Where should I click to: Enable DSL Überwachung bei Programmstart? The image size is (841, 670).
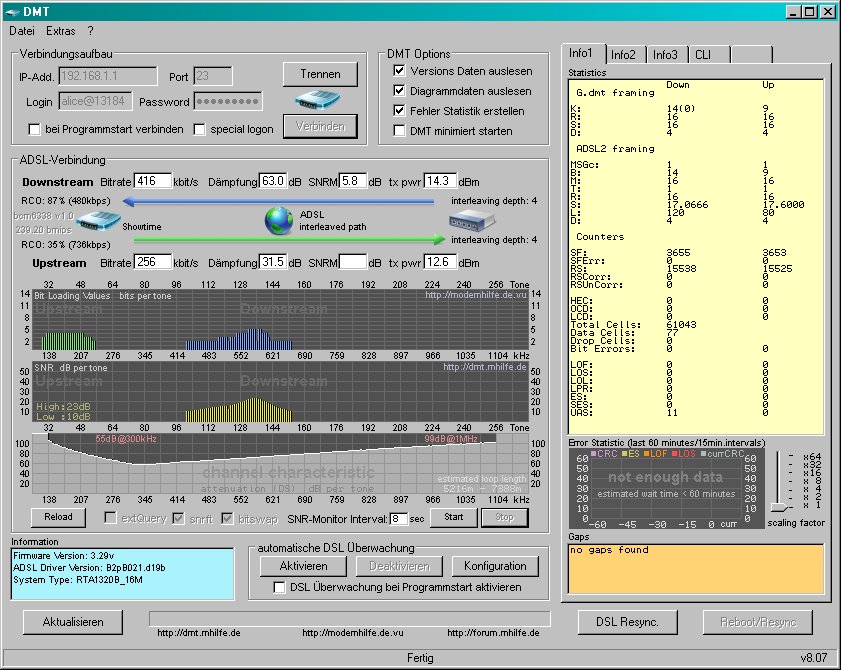(x=281, y=588)
